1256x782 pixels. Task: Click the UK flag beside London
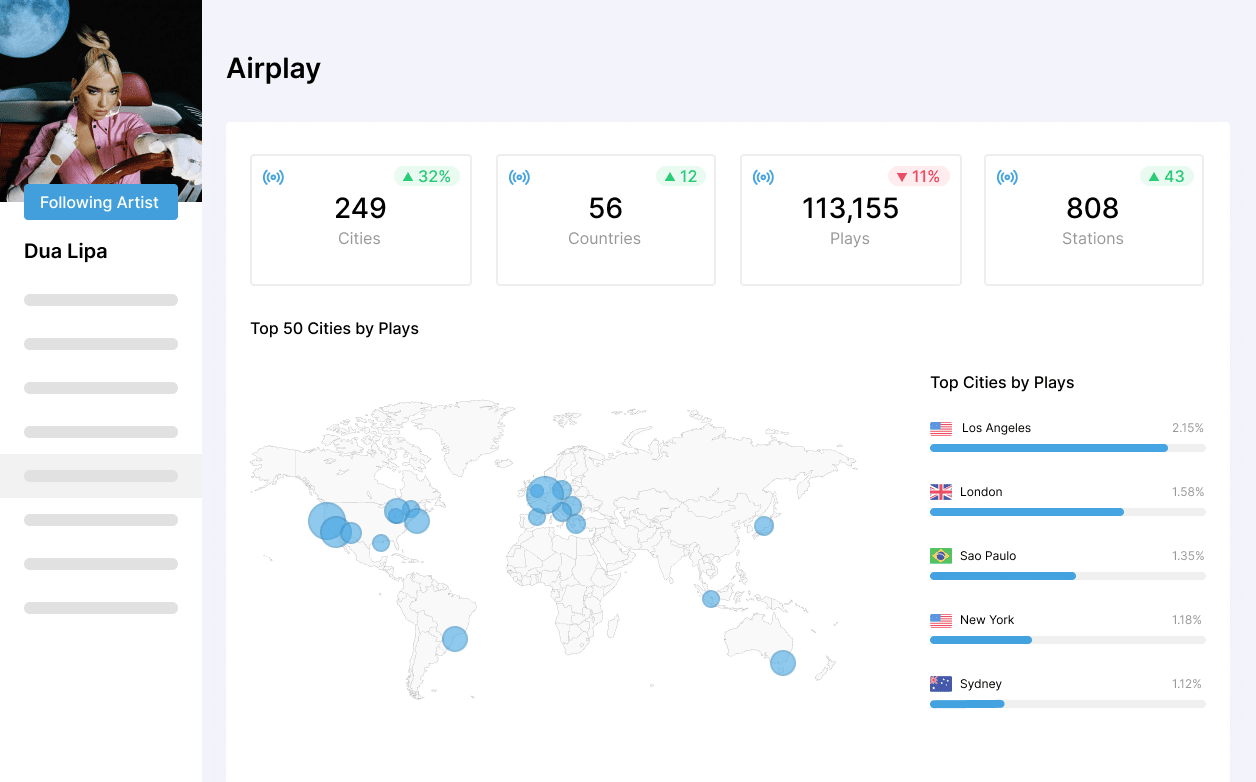coord(941,492)
